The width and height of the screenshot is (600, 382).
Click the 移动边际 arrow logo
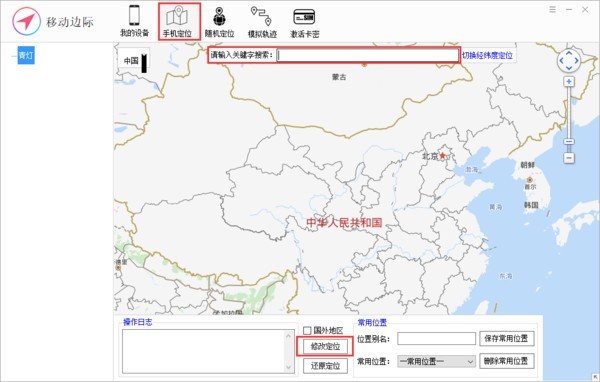(x=26, y=21)
